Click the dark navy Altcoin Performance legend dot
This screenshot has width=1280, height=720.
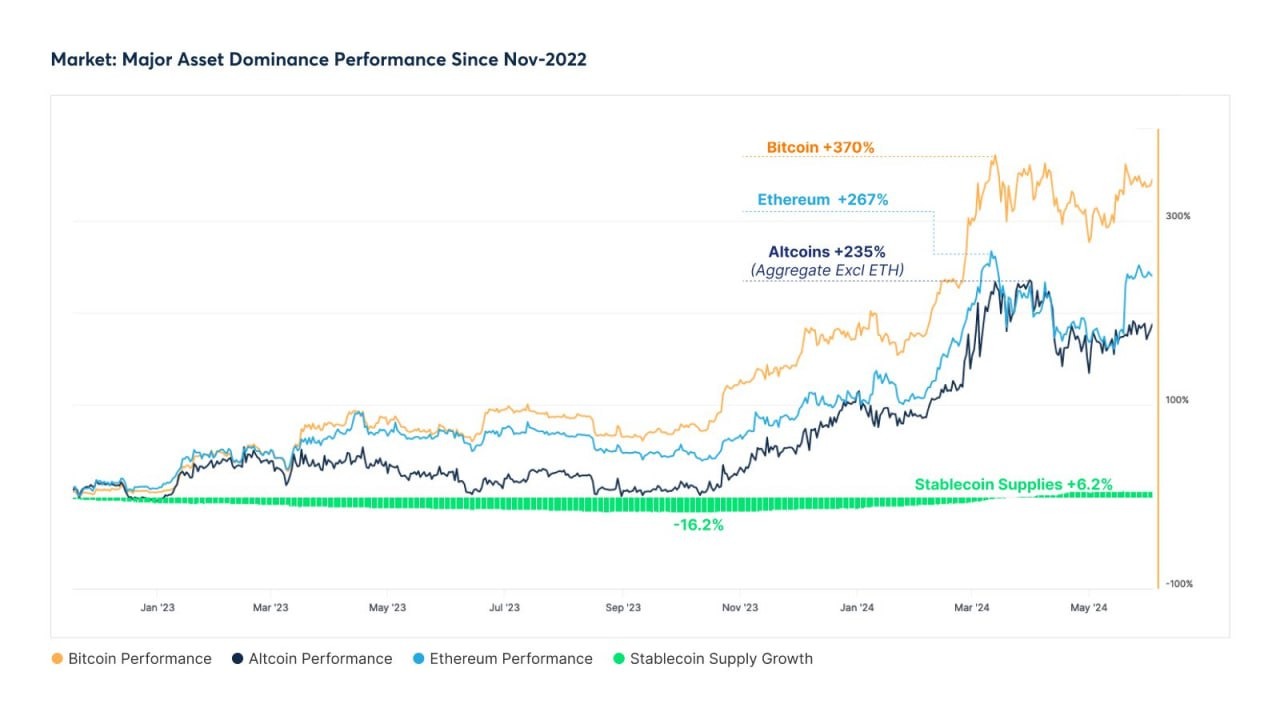238,659
